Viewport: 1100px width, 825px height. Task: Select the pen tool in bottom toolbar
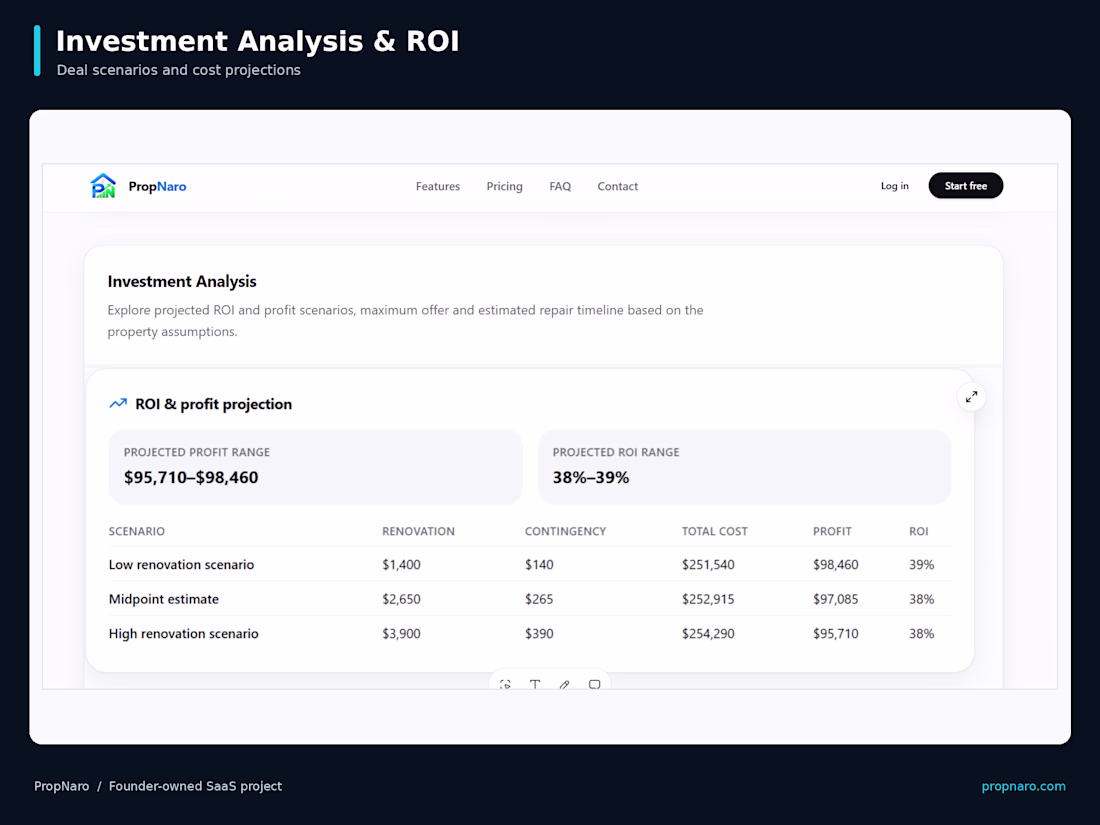tap(565, 684)
